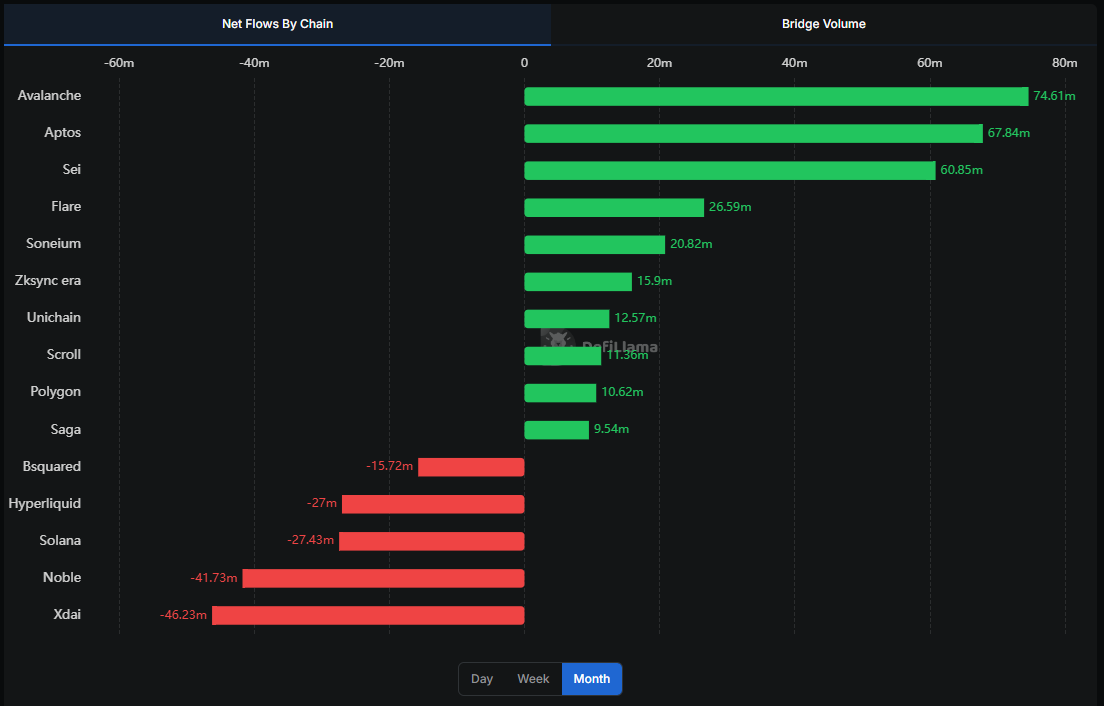1104x706 pixels.
Task: Select the Sei net flow bar
Action: coord(730,170)
